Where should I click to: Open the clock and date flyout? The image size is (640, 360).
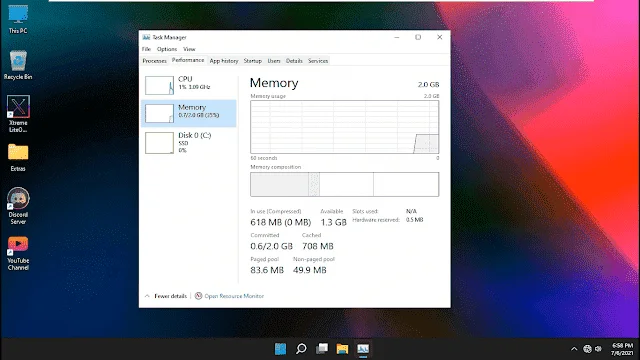coord(622,349)
